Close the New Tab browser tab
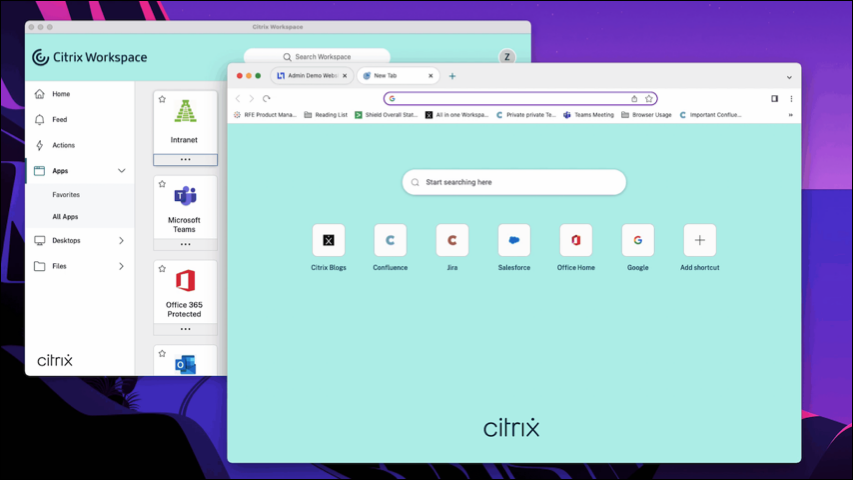Screen dimensions: 853x480 (430, 76)
